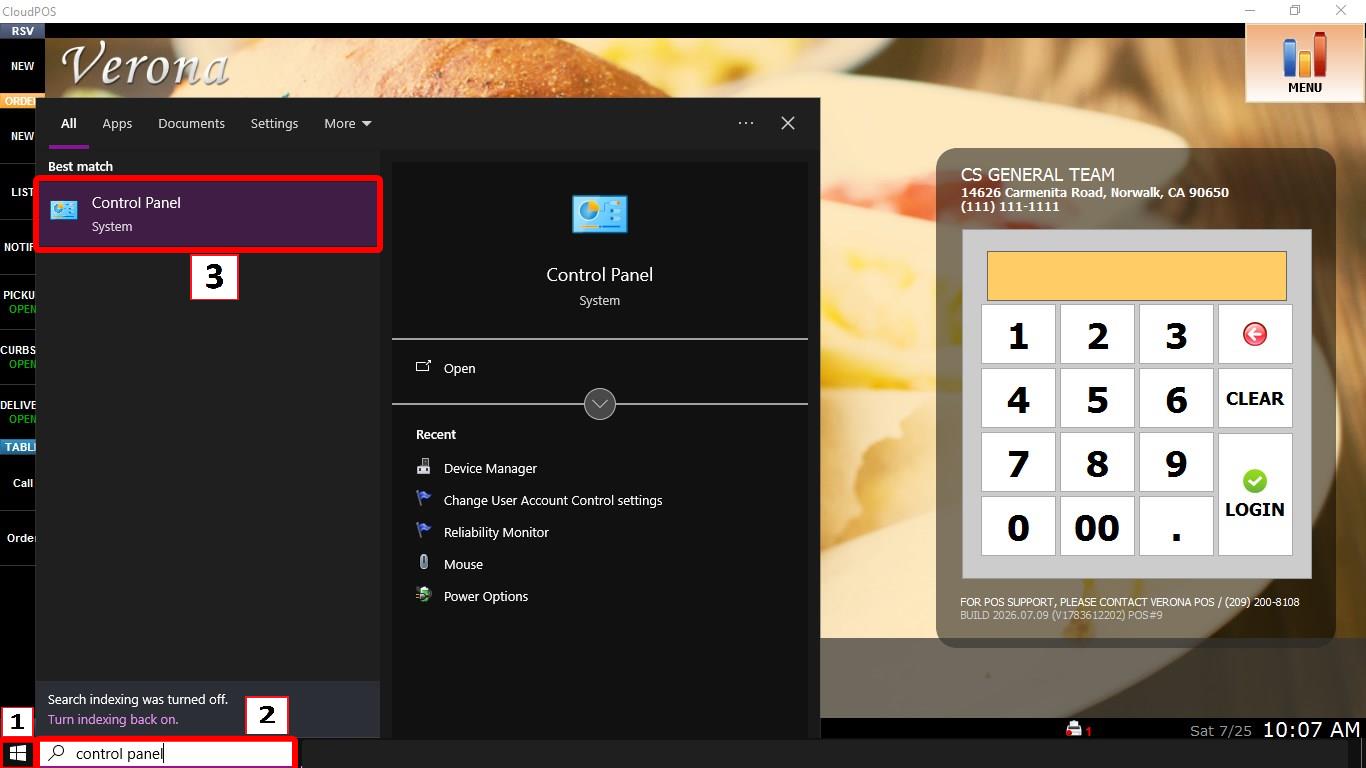Click the CS GENERAL TEAM store name
1366x768 pixels.
(x=1037, y=174)
